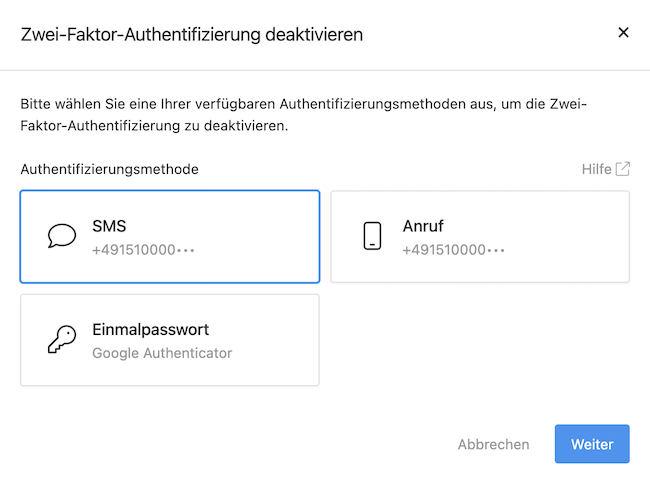
Task: Open the external link icon beside Hilfe
Action: 623,169
